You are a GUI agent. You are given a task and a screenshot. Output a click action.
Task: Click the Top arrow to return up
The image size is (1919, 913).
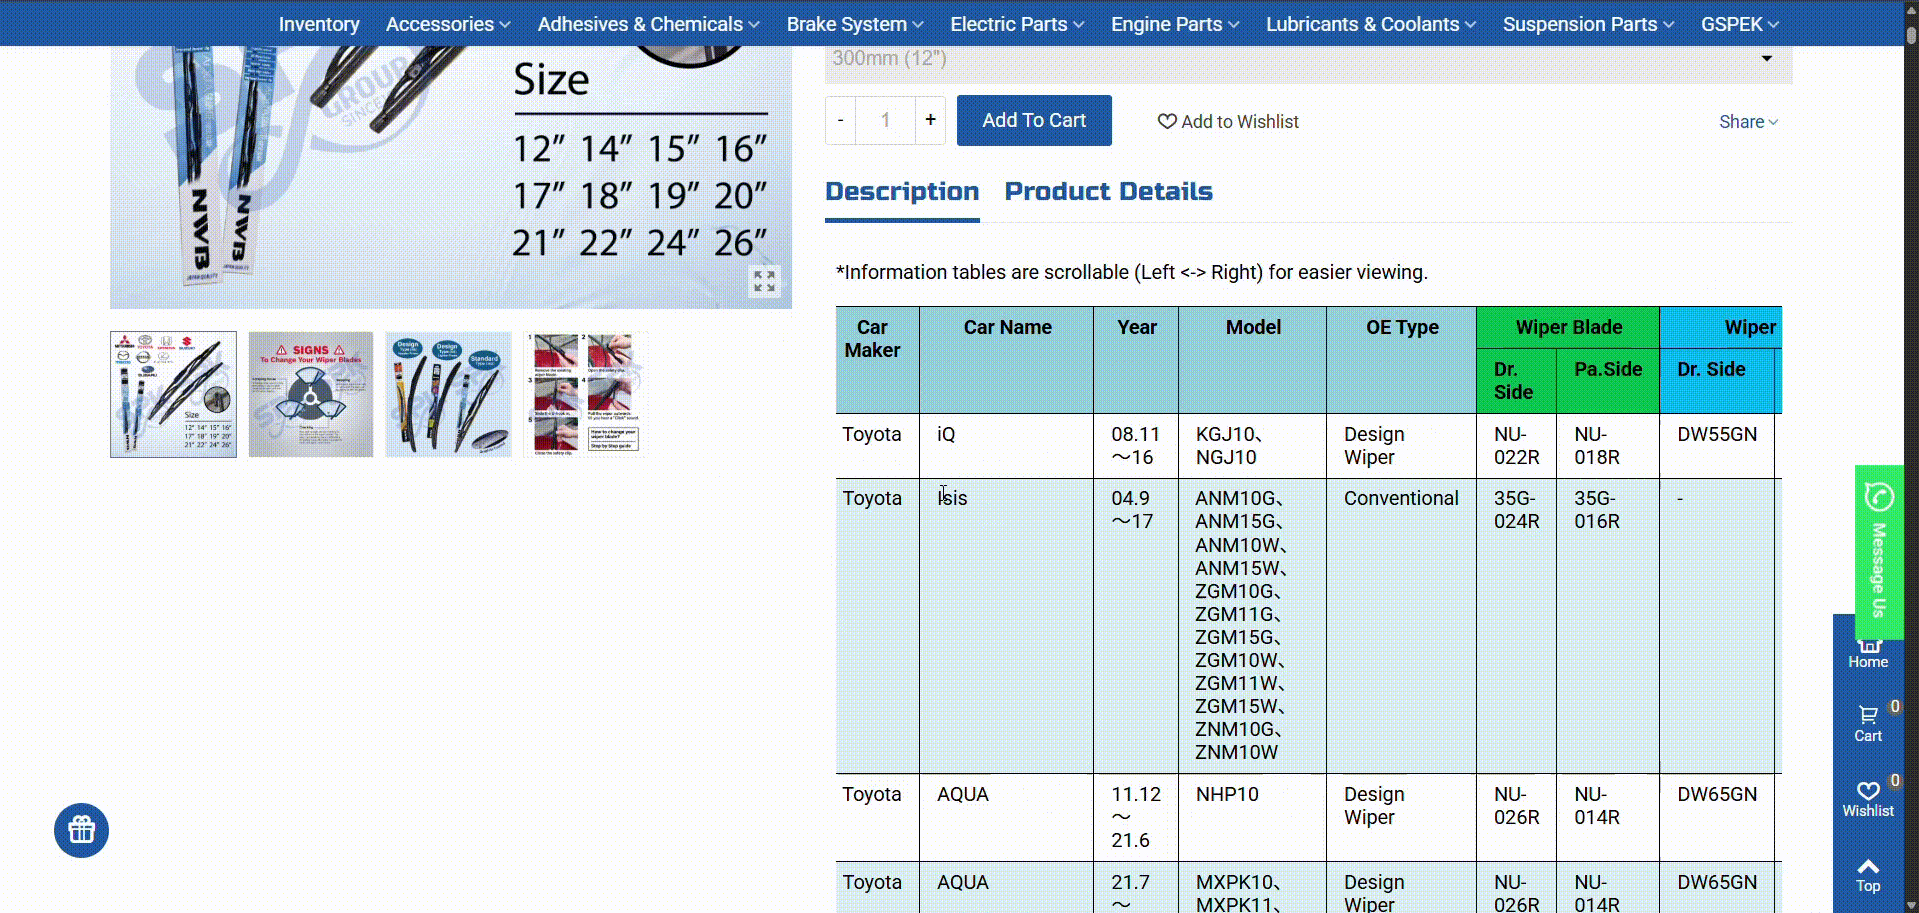(1868, 875)
